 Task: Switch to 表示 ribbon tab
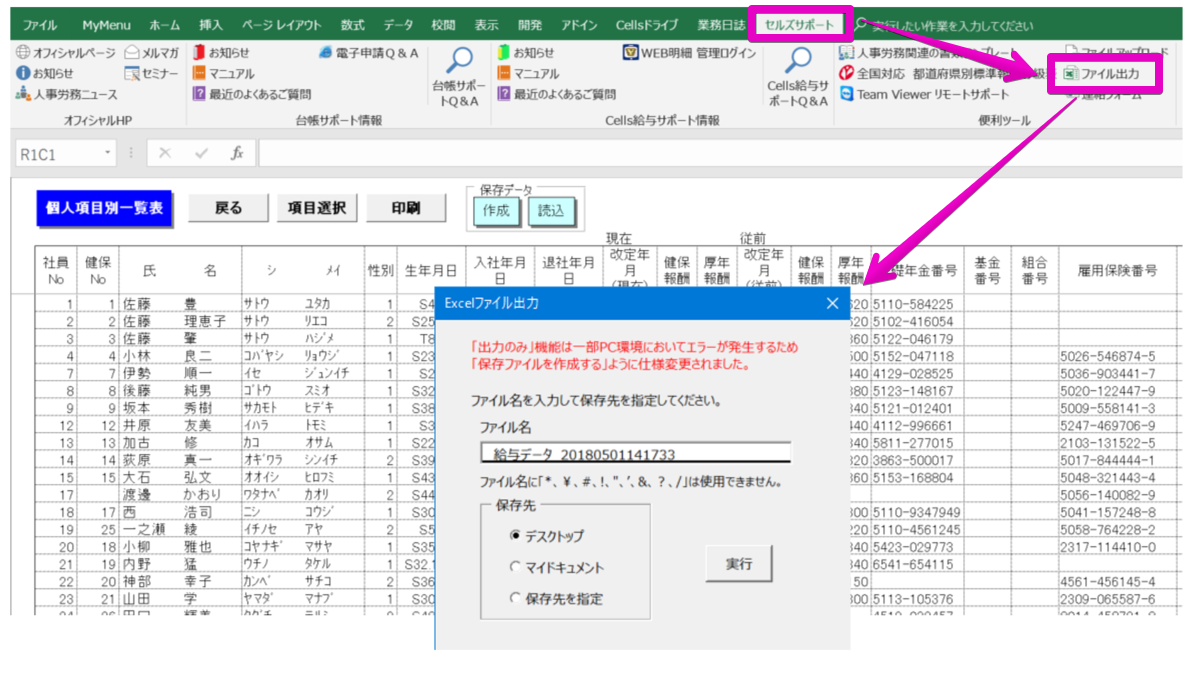pyautogui.click(x=487, y=25)
